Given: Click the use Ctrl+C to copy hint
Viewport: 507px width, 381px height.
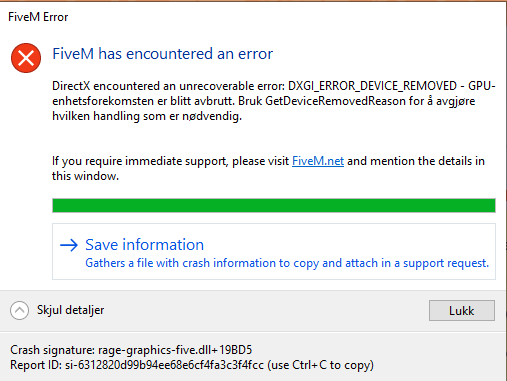Looking at the screenshot, I should (320, 365).
